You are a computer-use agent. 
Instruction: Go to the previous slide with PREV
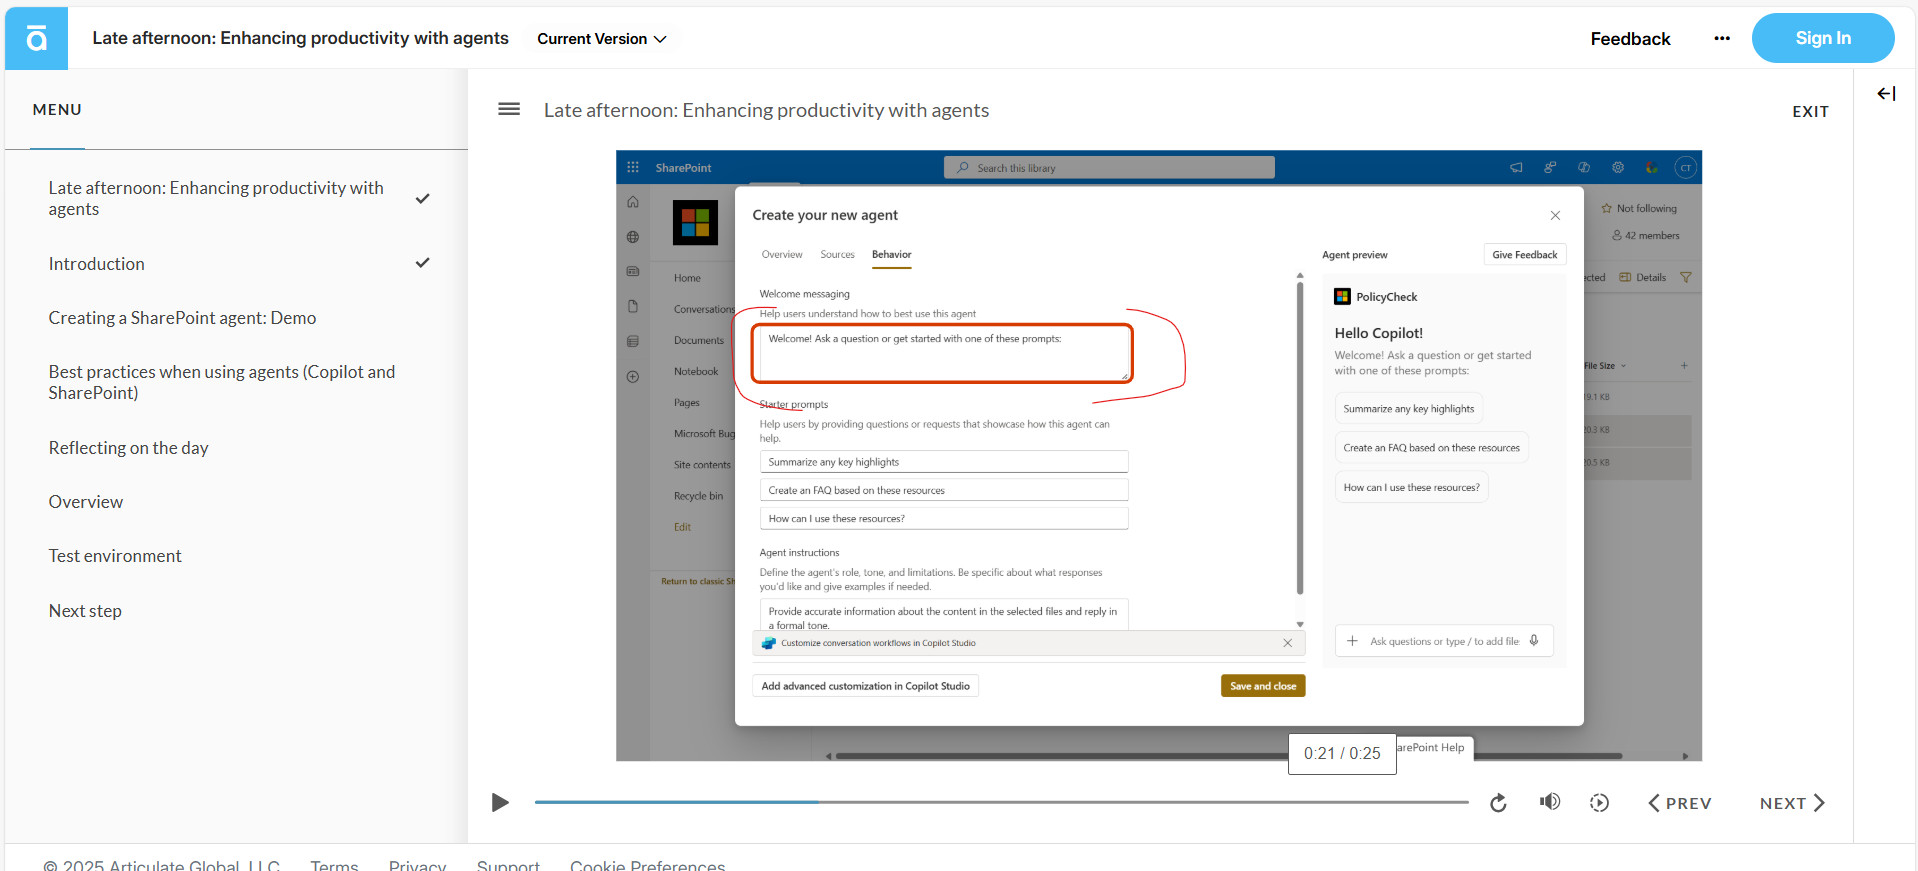[1680, 803]
